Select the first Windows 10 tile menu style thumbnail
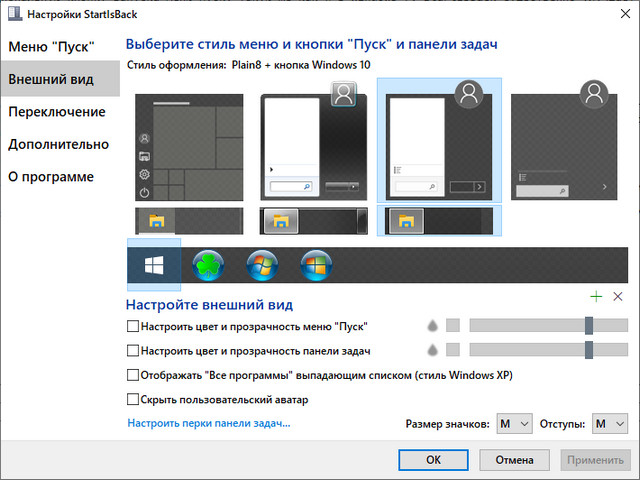The width and height of the screenshot is (640, 480). tap(189, 147)
